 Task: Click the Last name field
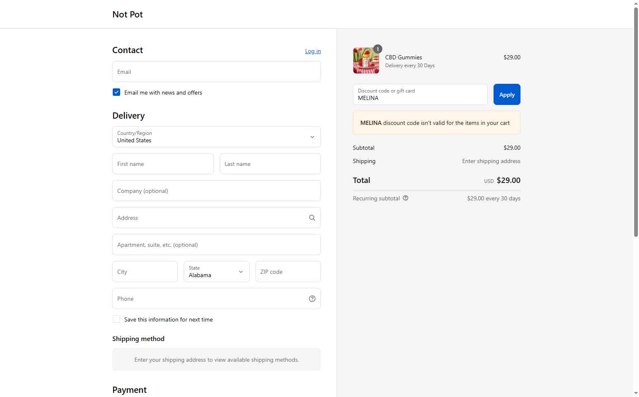[x=270, y=164]
